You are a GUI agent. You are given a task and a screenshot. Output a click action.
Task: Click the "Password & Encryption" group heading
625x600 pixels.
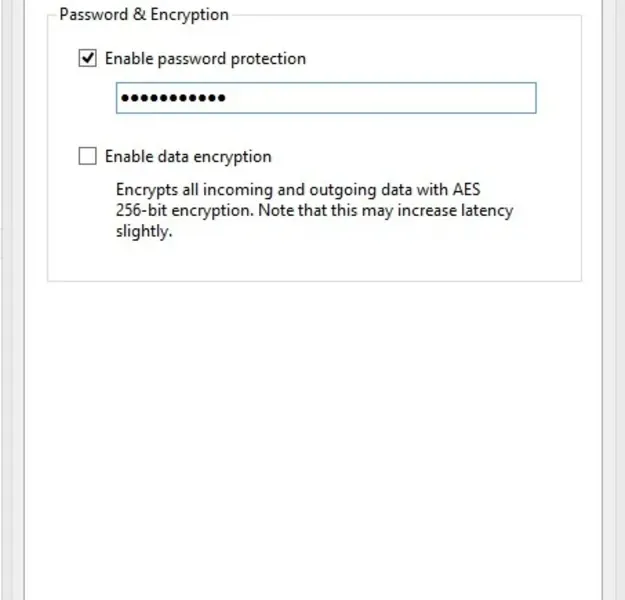(144, 15)
